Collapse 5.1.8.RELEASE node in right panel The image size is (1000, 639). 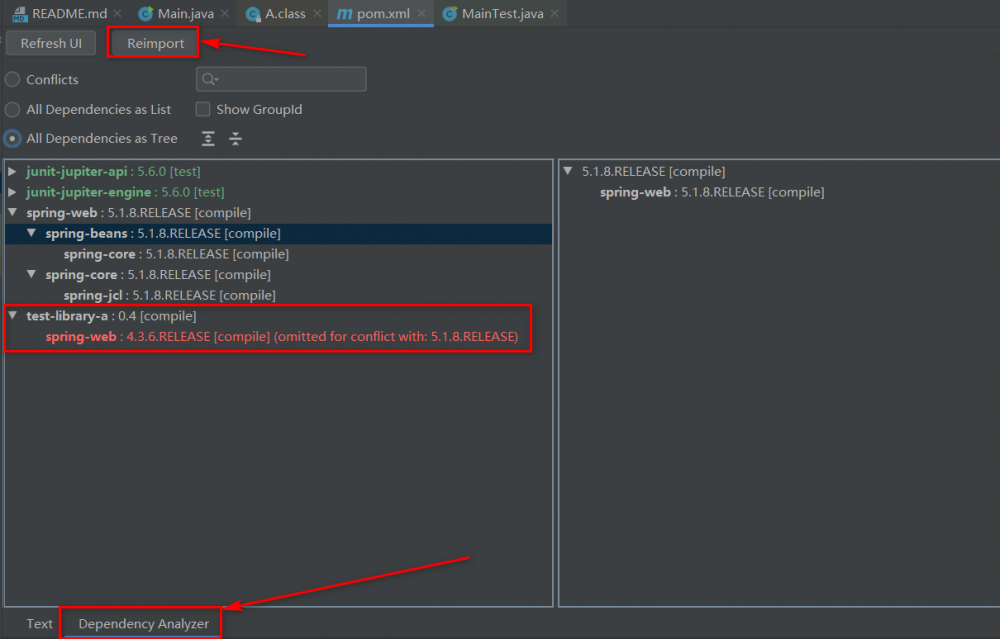(x=568, y=172)
